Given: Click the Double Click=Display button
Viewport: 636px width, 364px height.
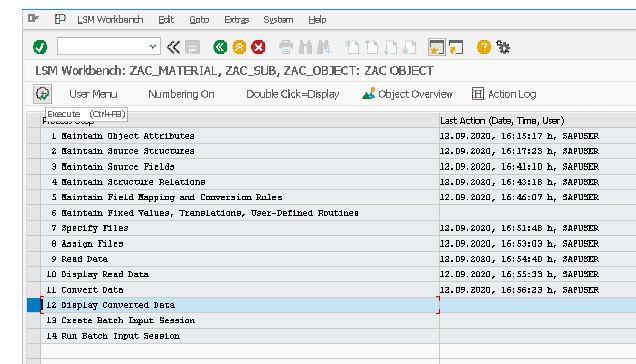Looking at the screenshot, I should pos(293,94).
